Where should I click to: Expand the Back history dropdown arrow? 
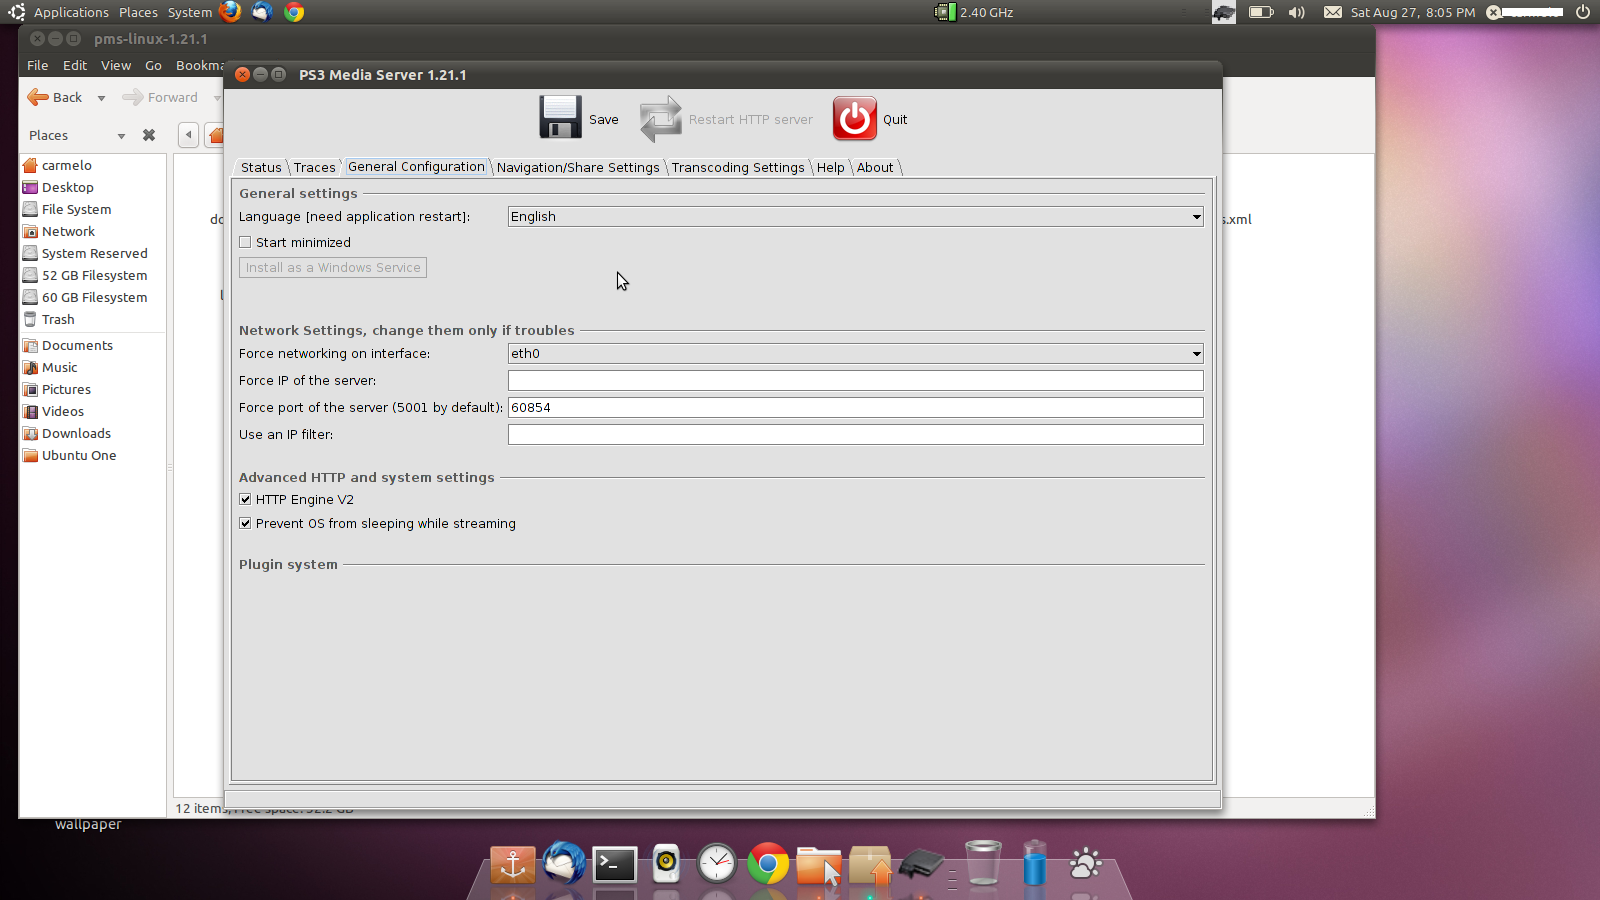click(x=101, y=98)
